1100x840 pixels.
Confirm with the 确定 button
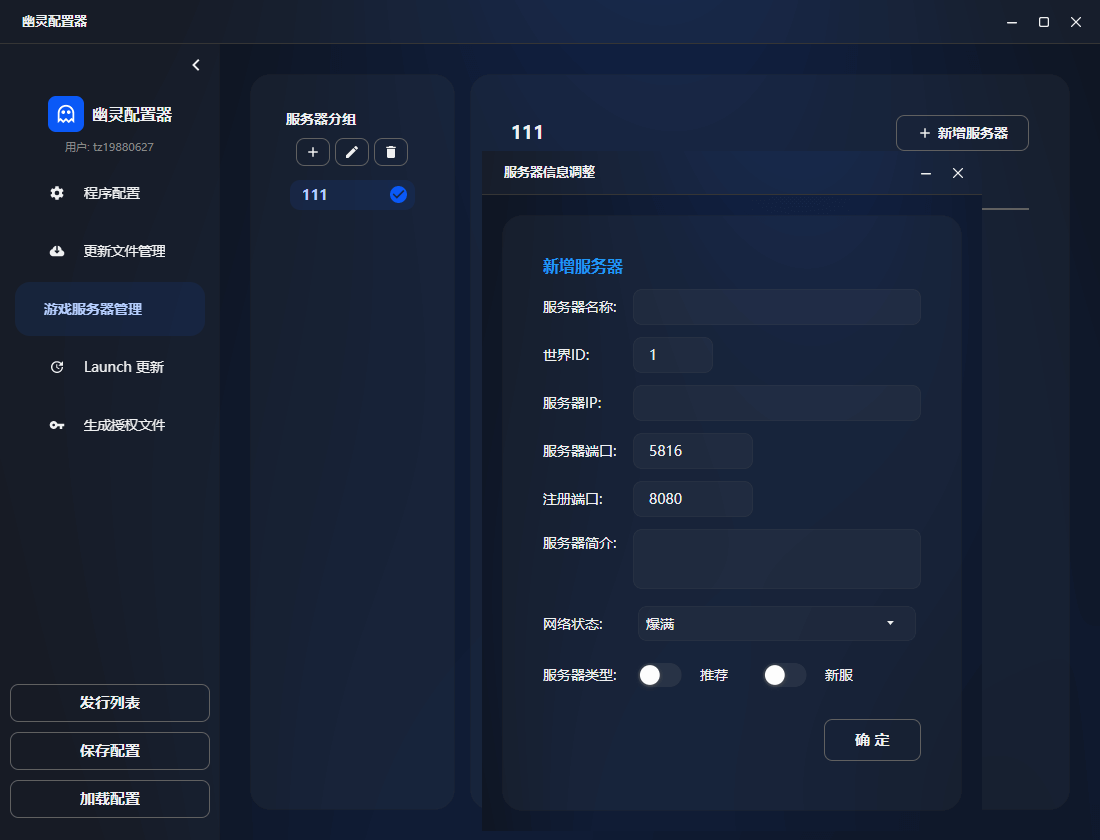[x=871, y=740]
